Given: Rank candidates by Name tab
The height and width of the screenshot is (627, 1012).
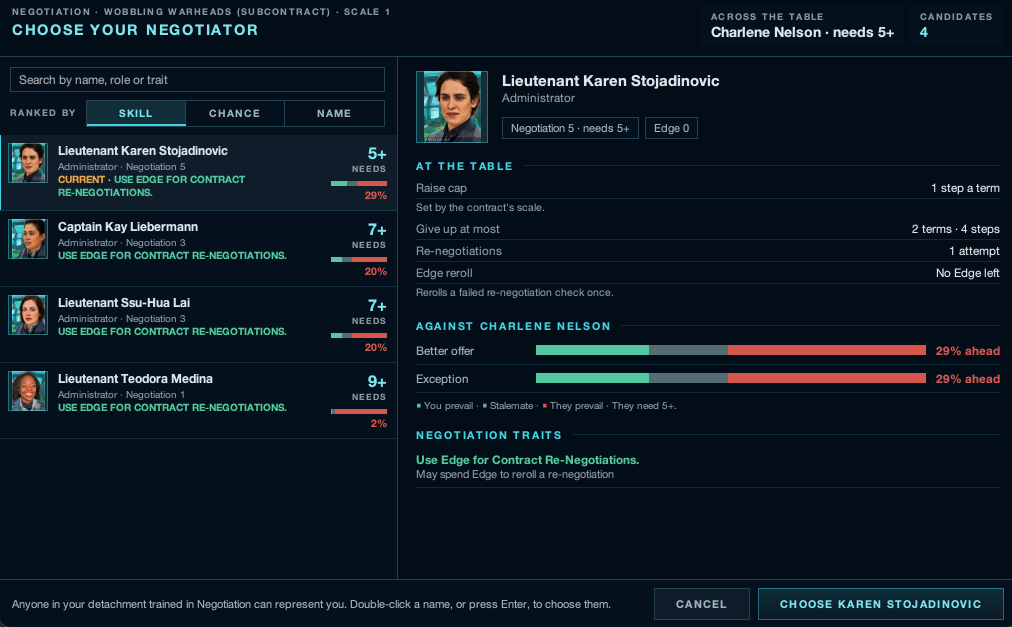Looking at the screenshot, I should pos(334,113).
